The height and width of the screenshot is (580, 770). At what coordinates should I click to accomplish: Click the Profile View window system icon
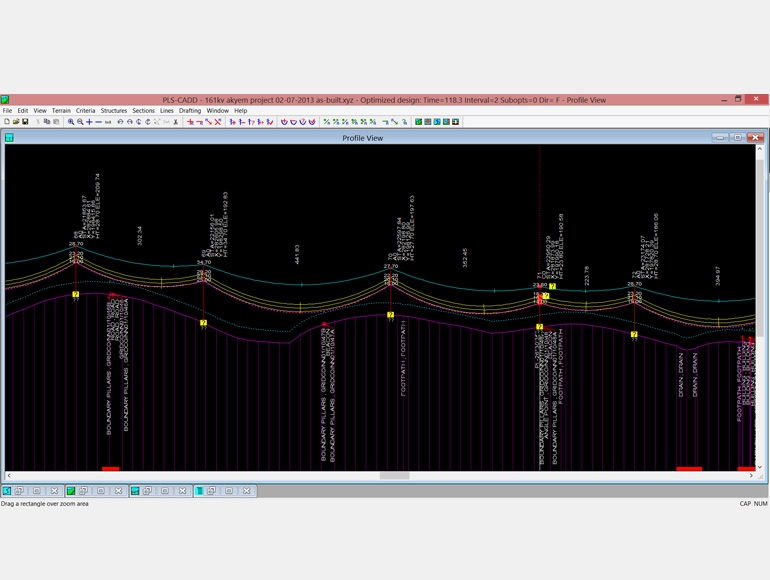9,138
